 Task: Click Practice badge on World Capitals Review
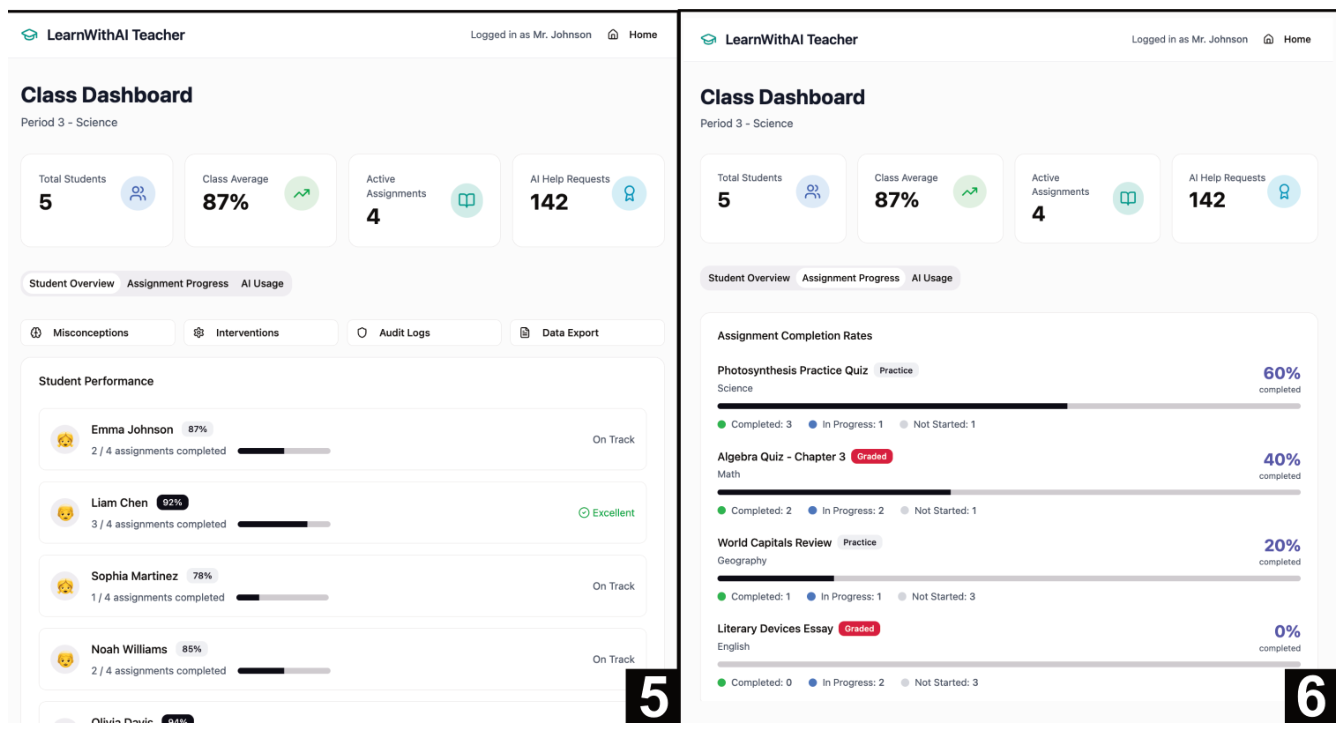point(860,542)
